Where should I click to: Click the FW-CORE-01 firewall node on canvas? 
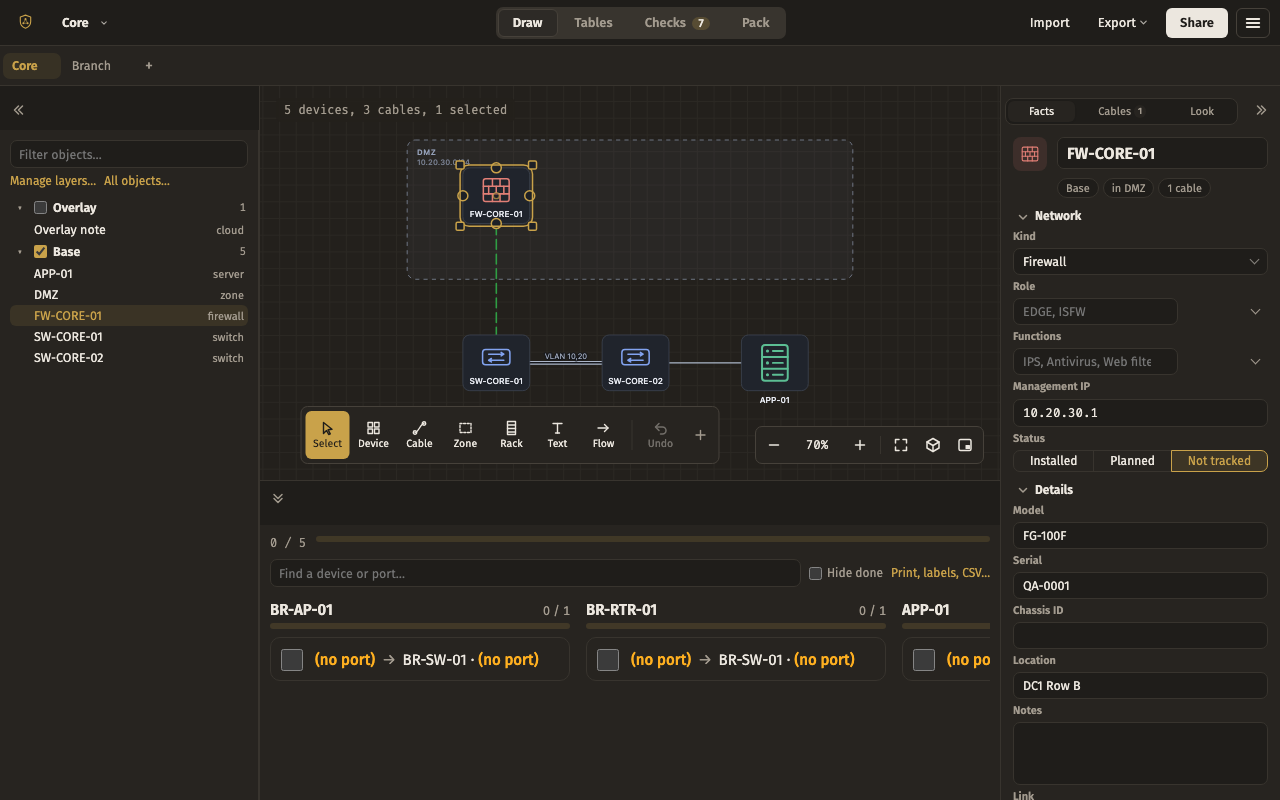496,196
